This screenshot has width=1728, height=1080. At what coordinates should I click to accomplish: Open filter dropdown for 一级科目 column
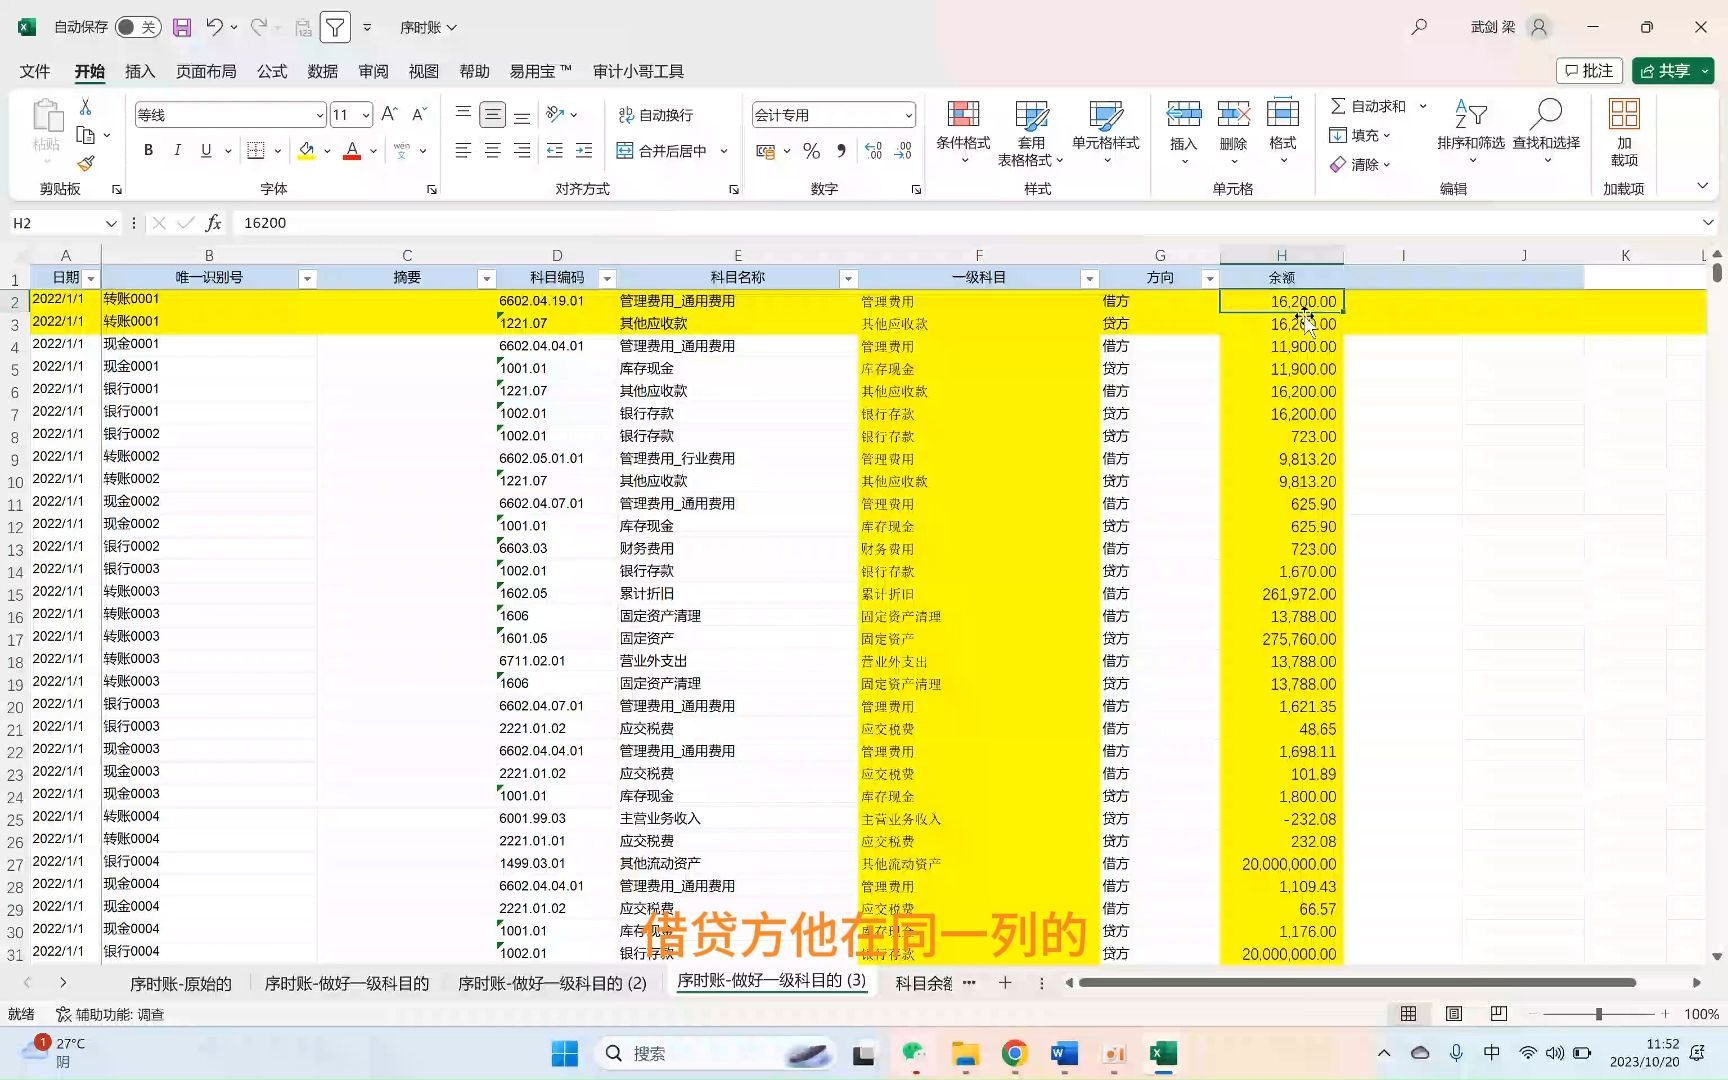[1090, 279]
